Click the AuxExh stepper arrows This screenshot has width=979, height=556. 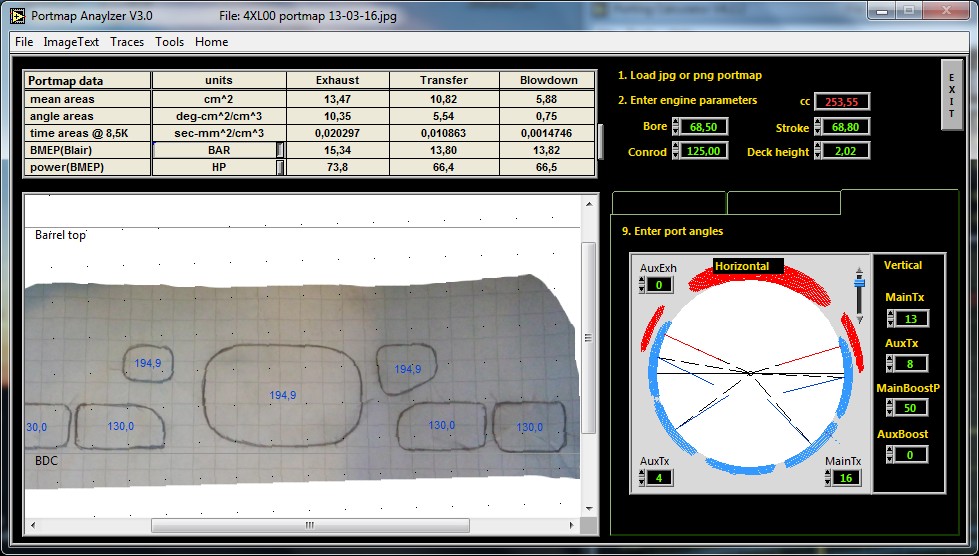coord(644,285)
